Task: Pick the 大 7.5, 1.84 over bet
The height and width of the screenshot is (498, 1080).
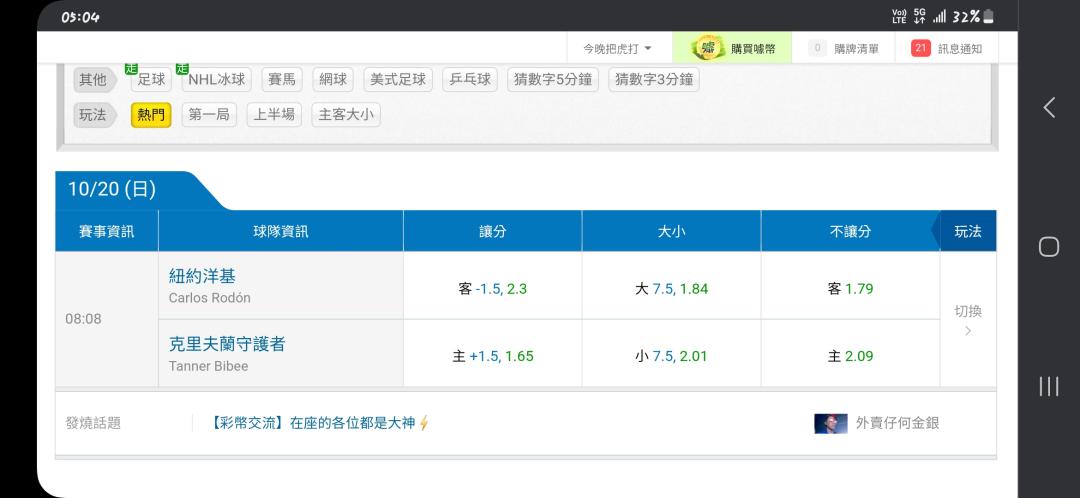Action: [x=672, y=289]
